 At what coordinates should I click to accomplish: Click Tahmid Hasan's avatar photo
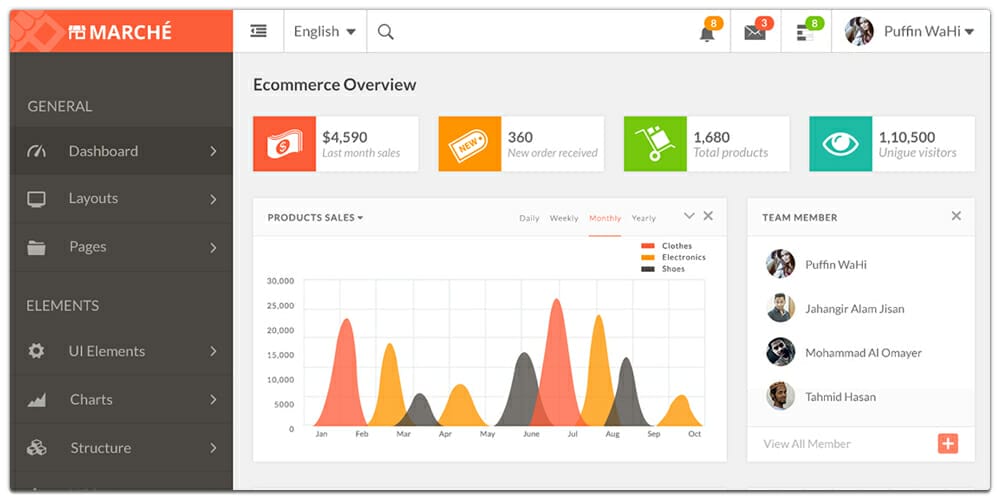tap(781, 396)
